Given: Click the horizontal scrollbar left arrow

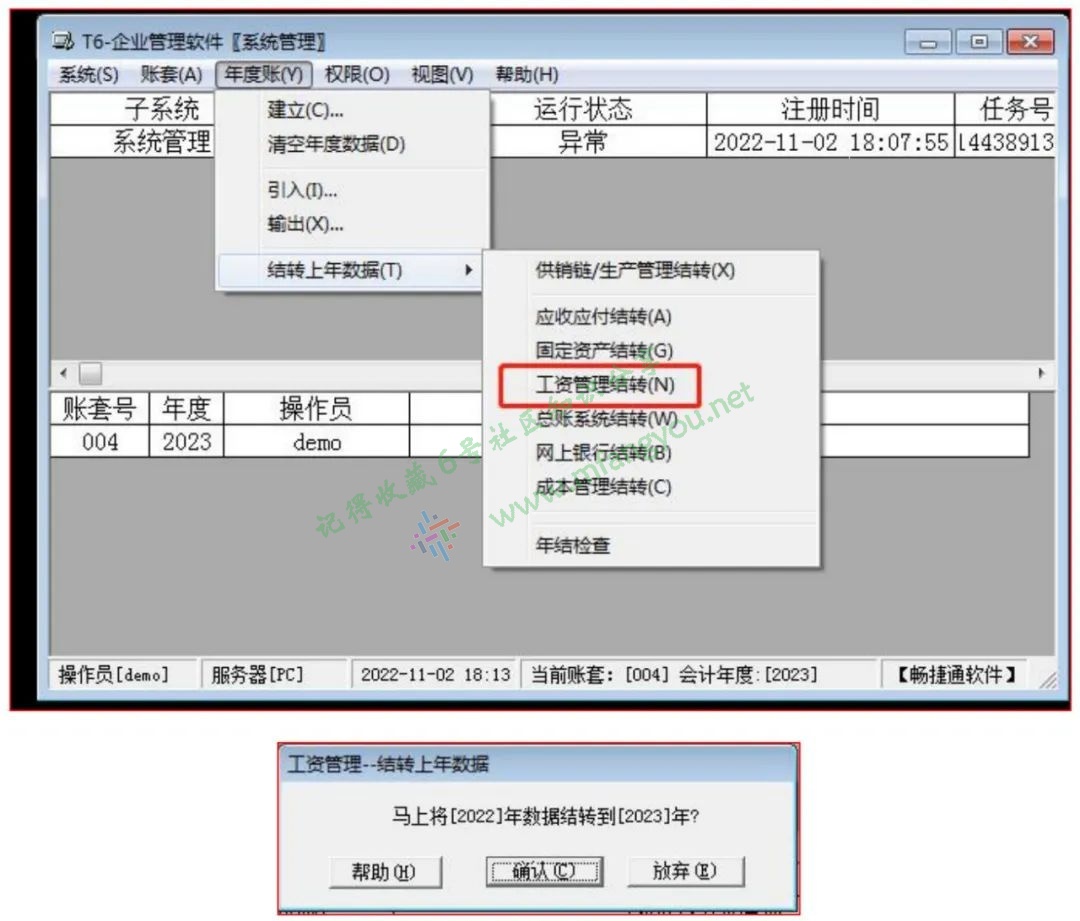Looking at the screenshot, I should pyautogui.click(x=64, y=374).
